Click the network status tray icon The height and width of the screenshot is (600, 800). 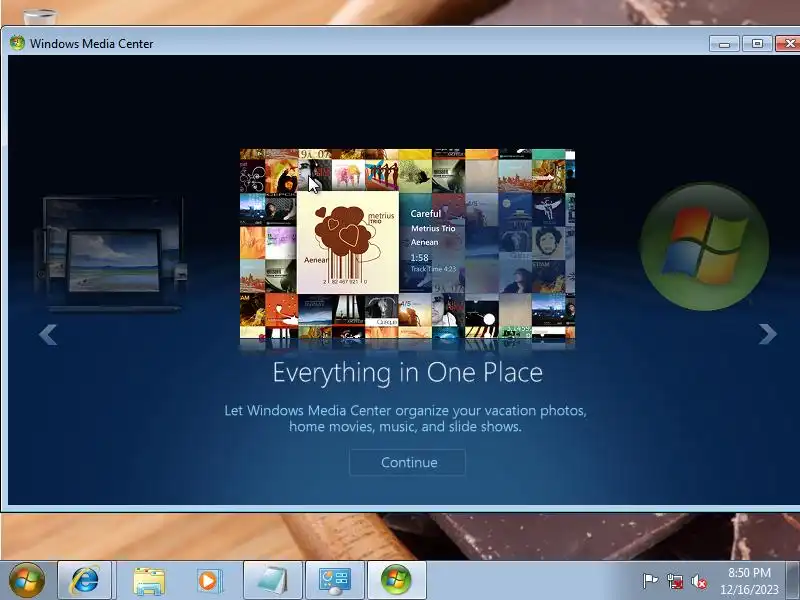tap(674, 581)
